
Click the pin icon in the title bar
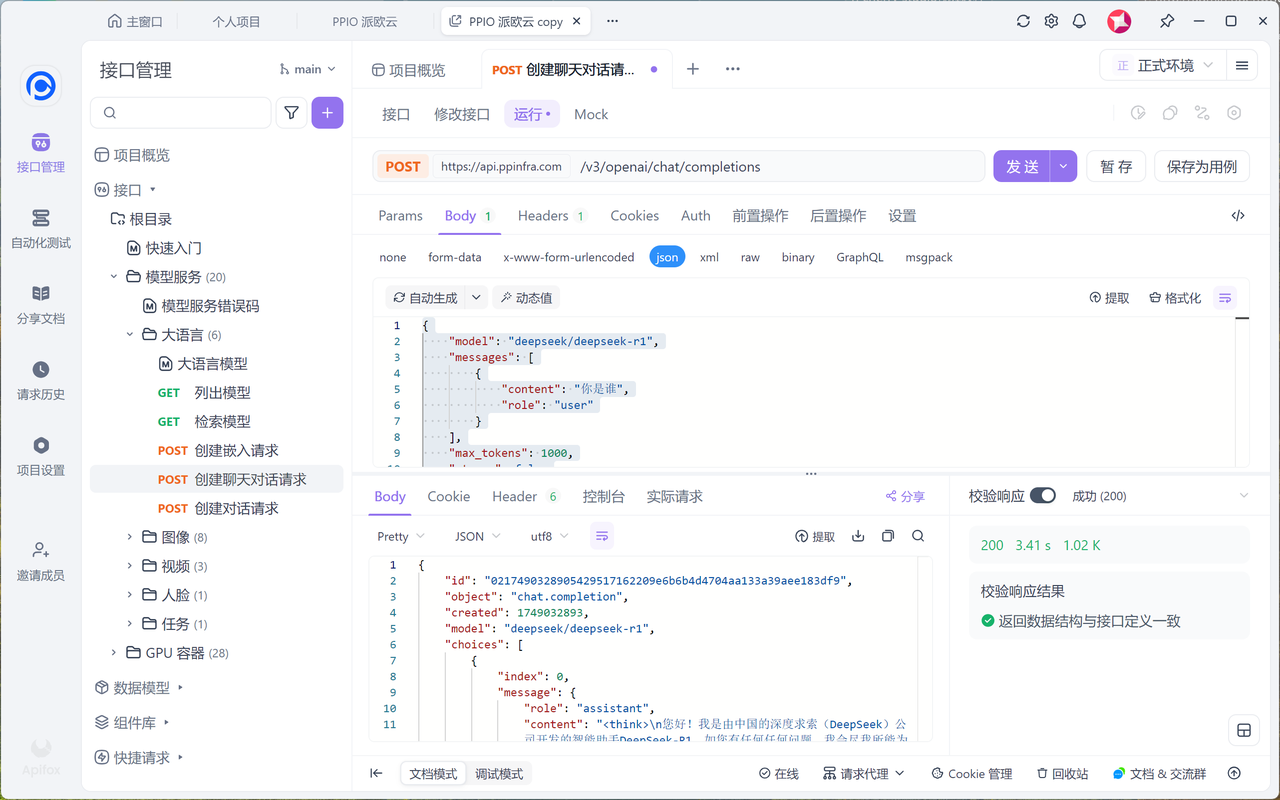pyautogui.click(x=1167, y=21)
